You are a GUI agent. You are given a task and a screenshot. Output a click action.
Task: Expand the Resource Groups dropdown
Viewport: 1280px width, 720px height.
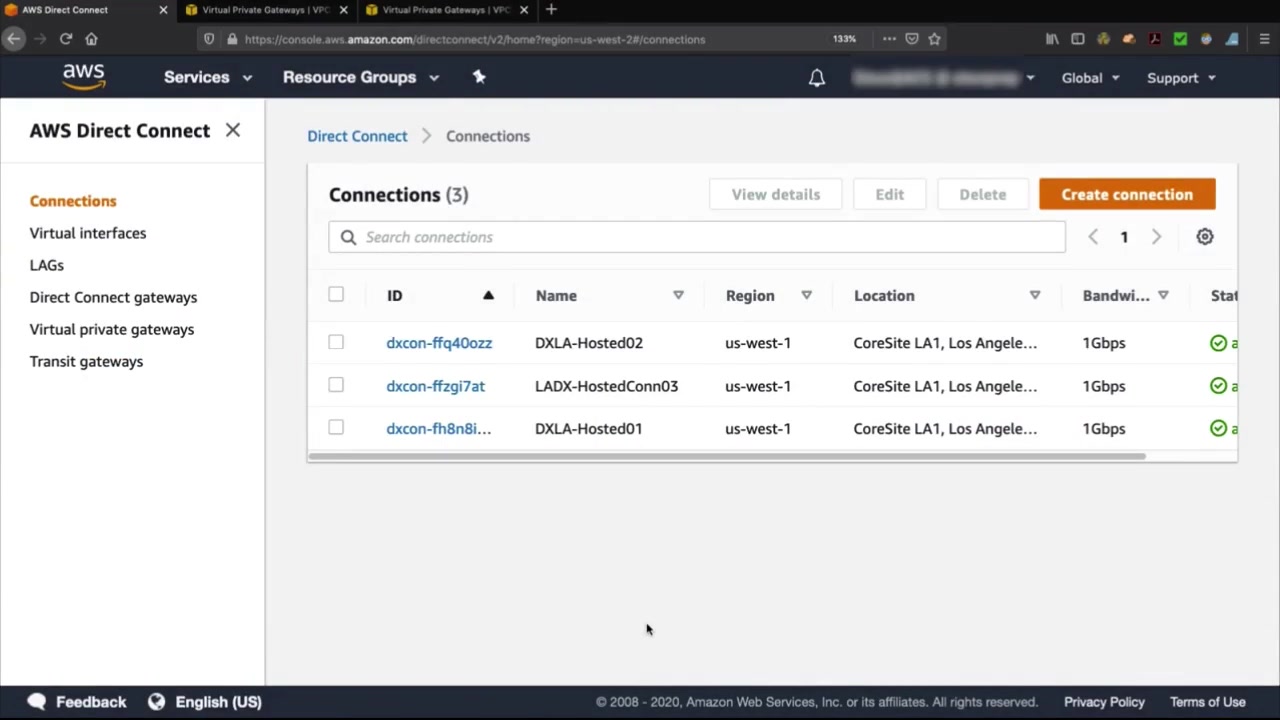361,77
